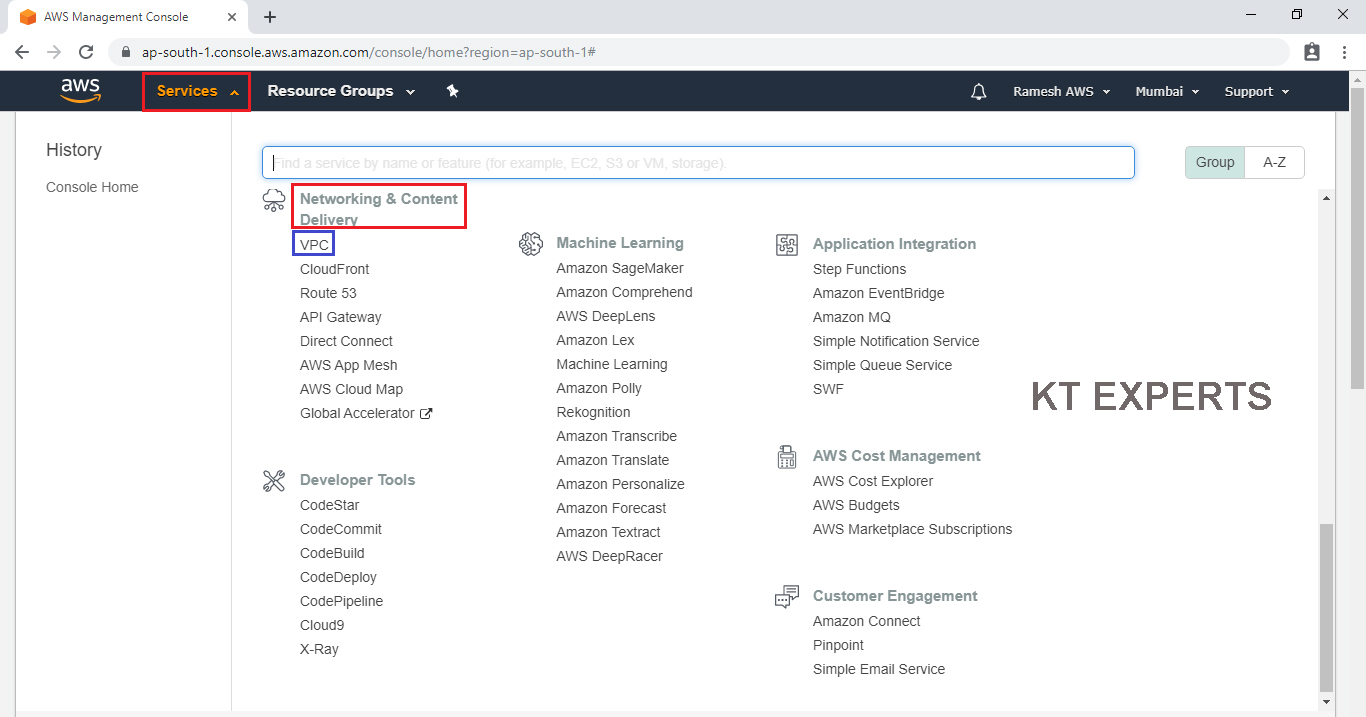Open the notifications bell
This screenshot has width=1366, height=717.
pos(979,91)
